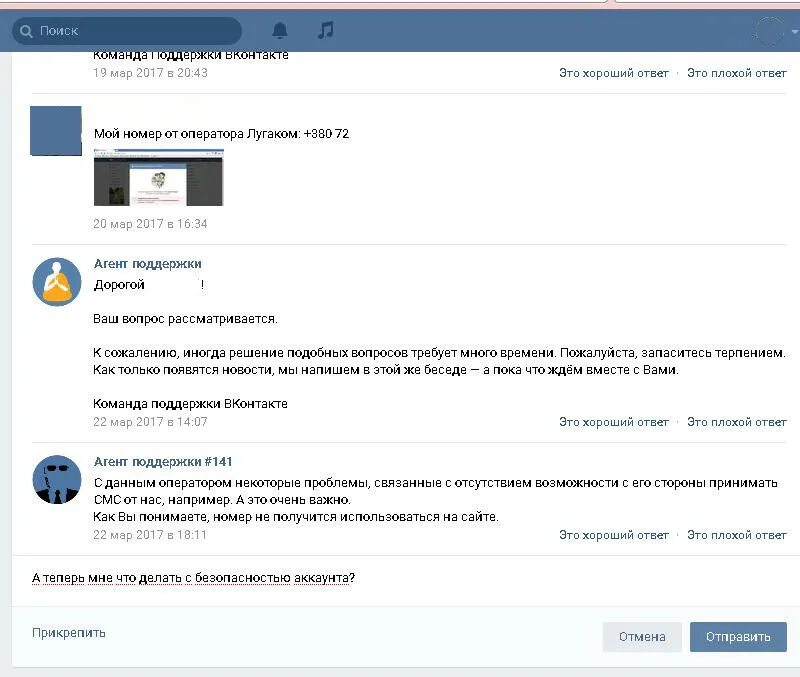The width and height of the screenshot is (800, 677).
Task: Click Прикрепить to attach a file
Action: pyautogui.click(x=69, y=633)
